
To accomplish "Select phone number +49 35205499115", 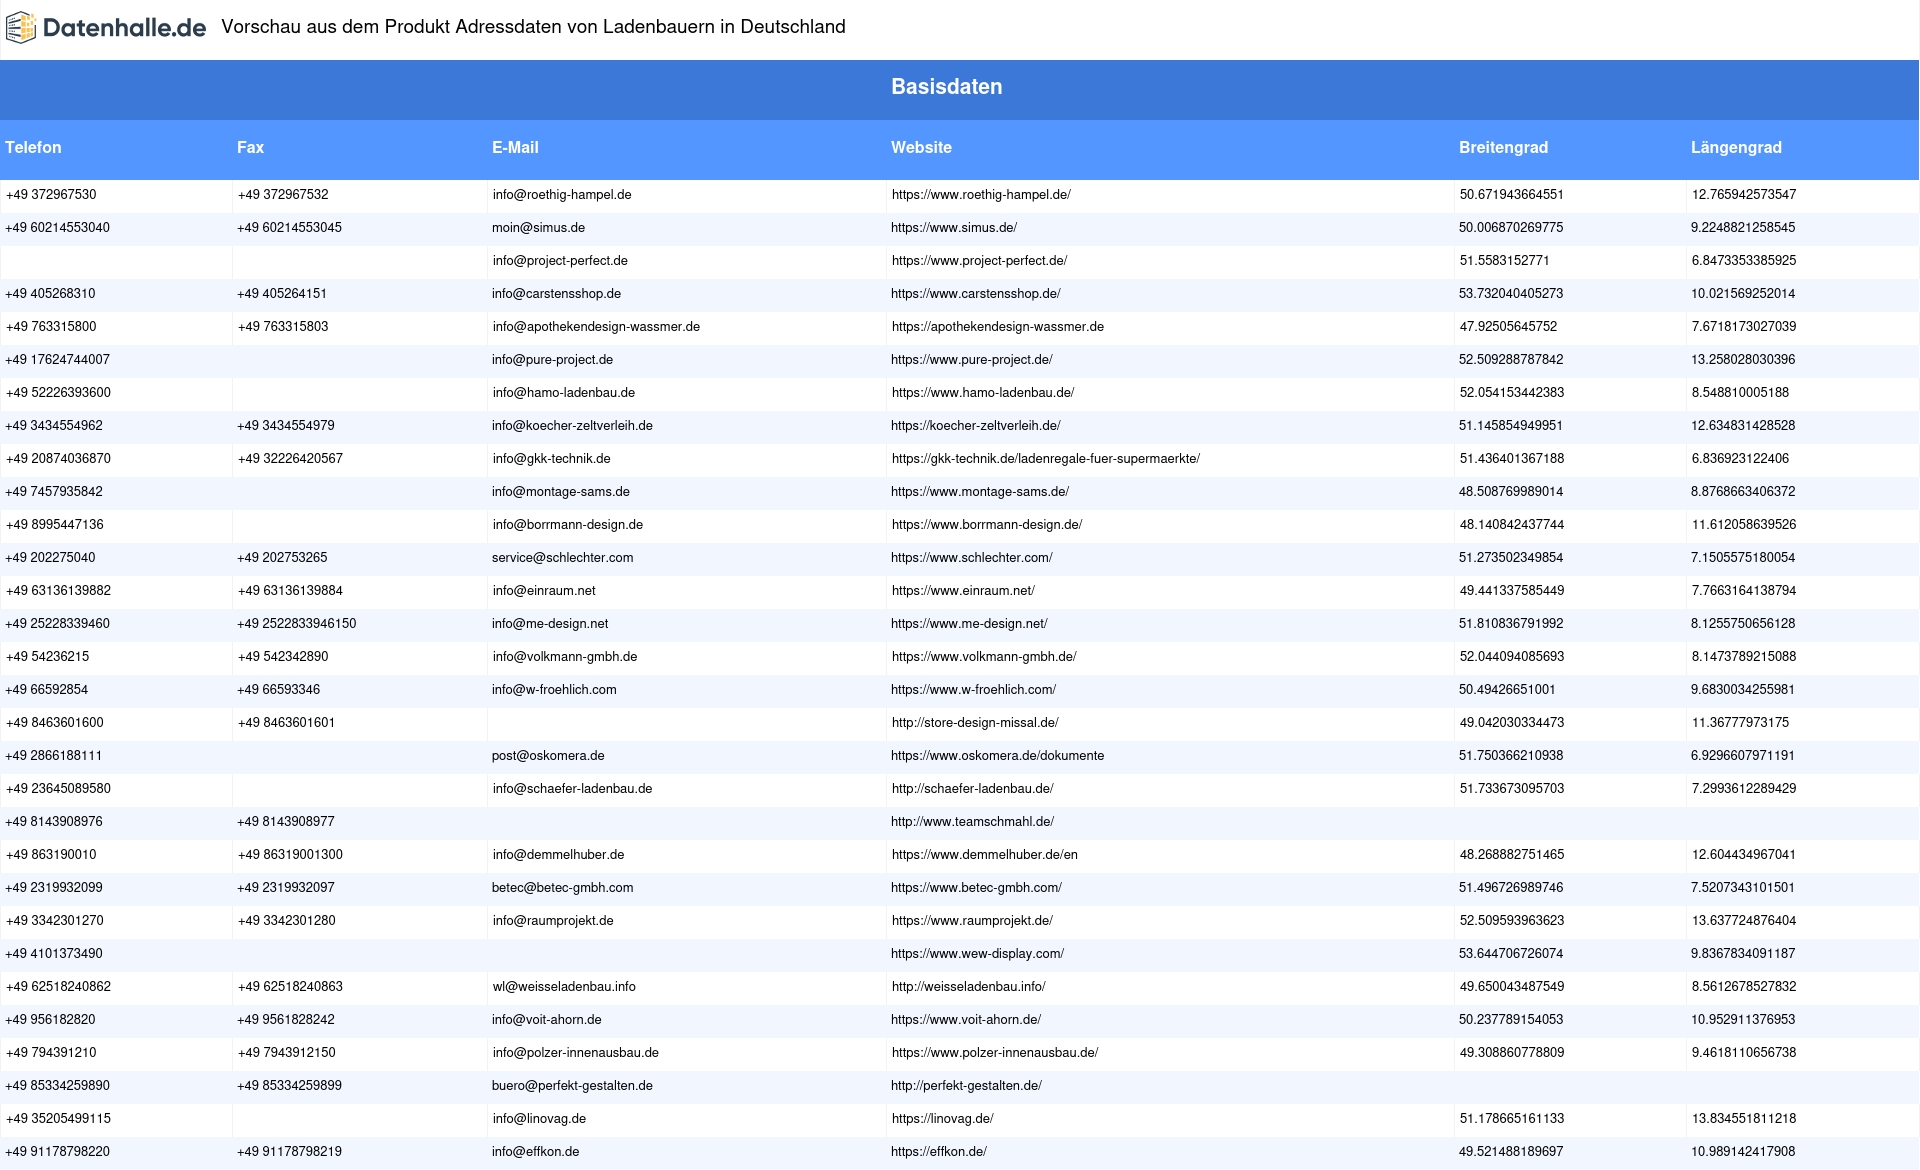I will (58, 1119).
